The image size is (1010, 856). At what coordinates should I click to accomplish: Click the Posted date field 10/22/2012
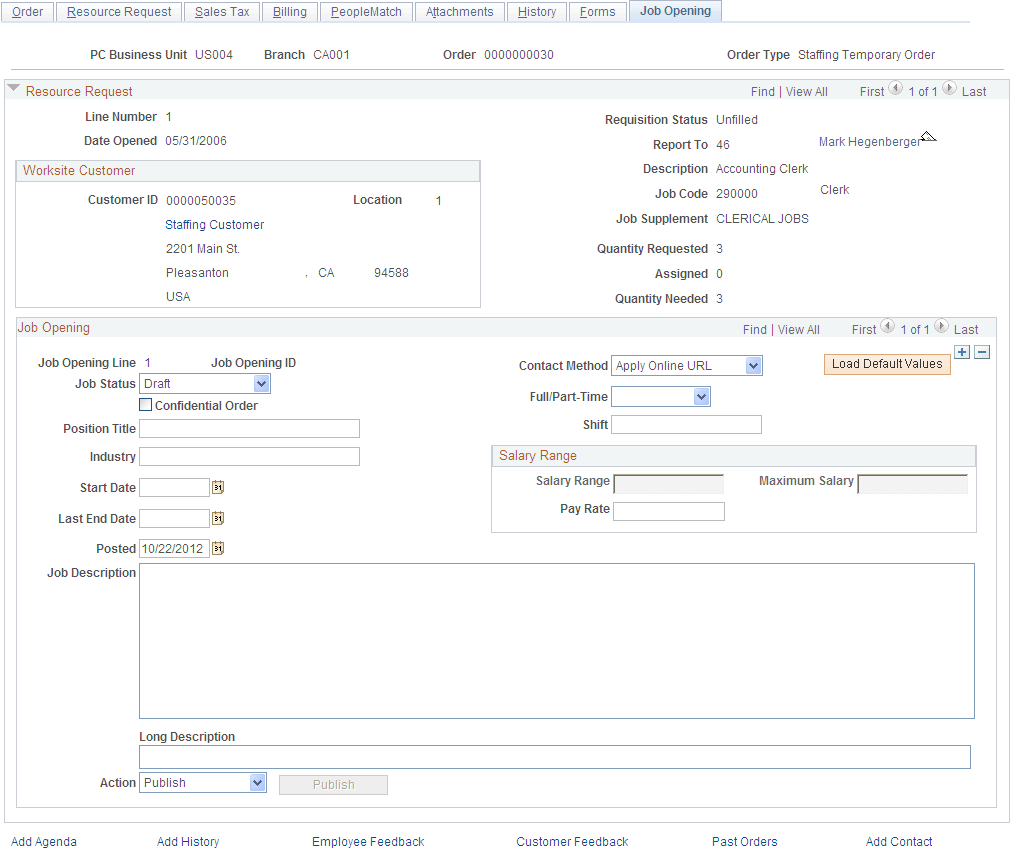click(175, 549)
